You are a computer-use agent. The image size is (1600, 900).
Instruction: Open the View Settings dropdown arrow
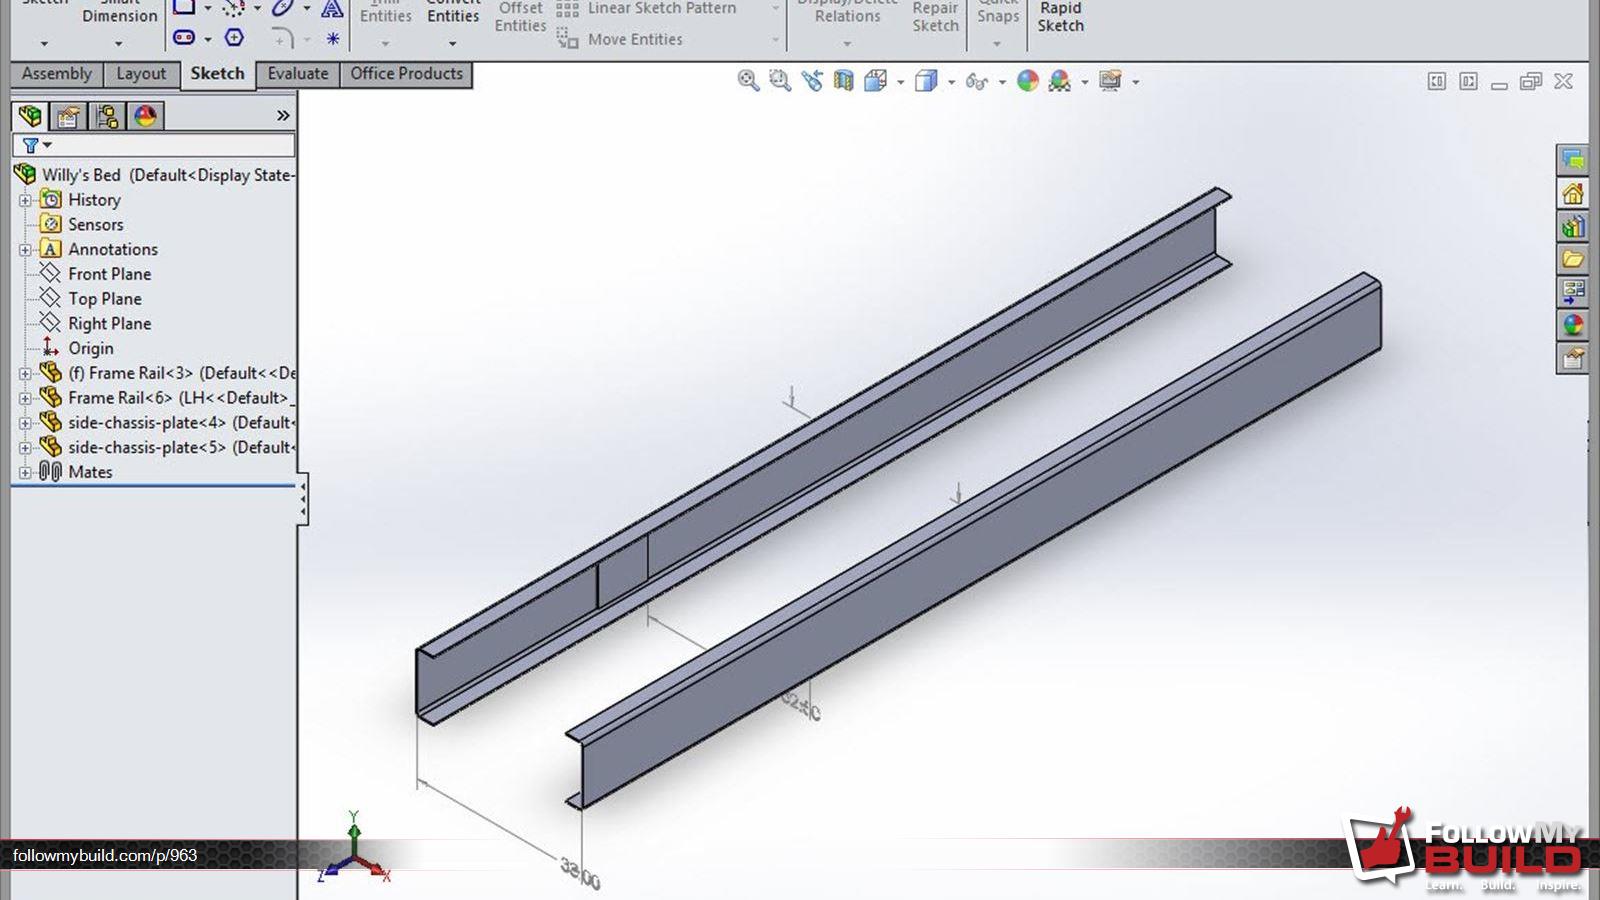point(1136,82)
